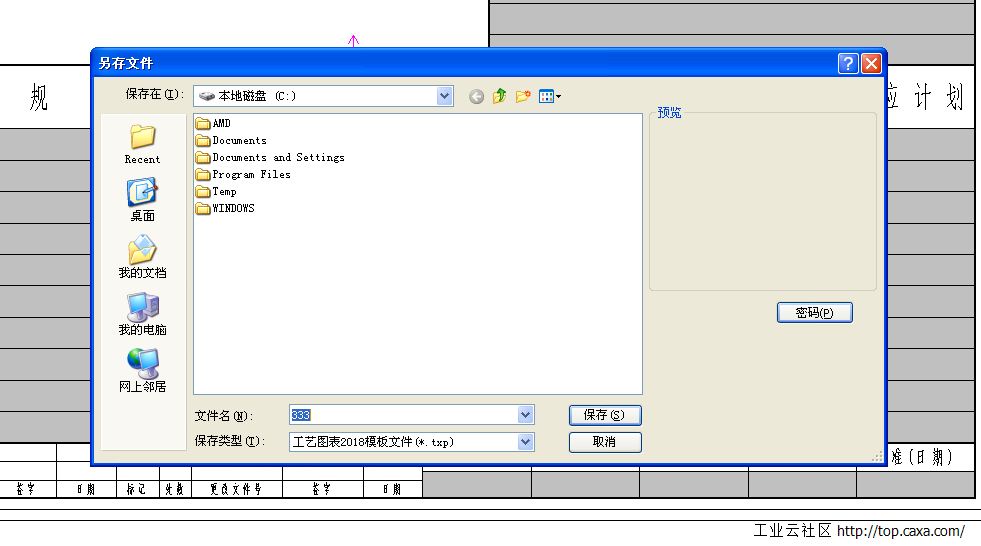Select the WINDOWS folder

point(232,208)
